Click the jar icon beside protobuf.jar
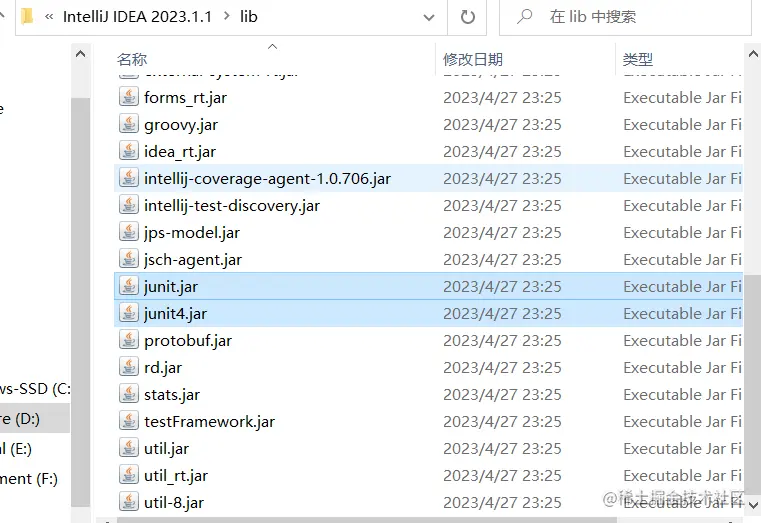Image resolution: width=761 pixels, height=523 pixels. pos(129,340)
